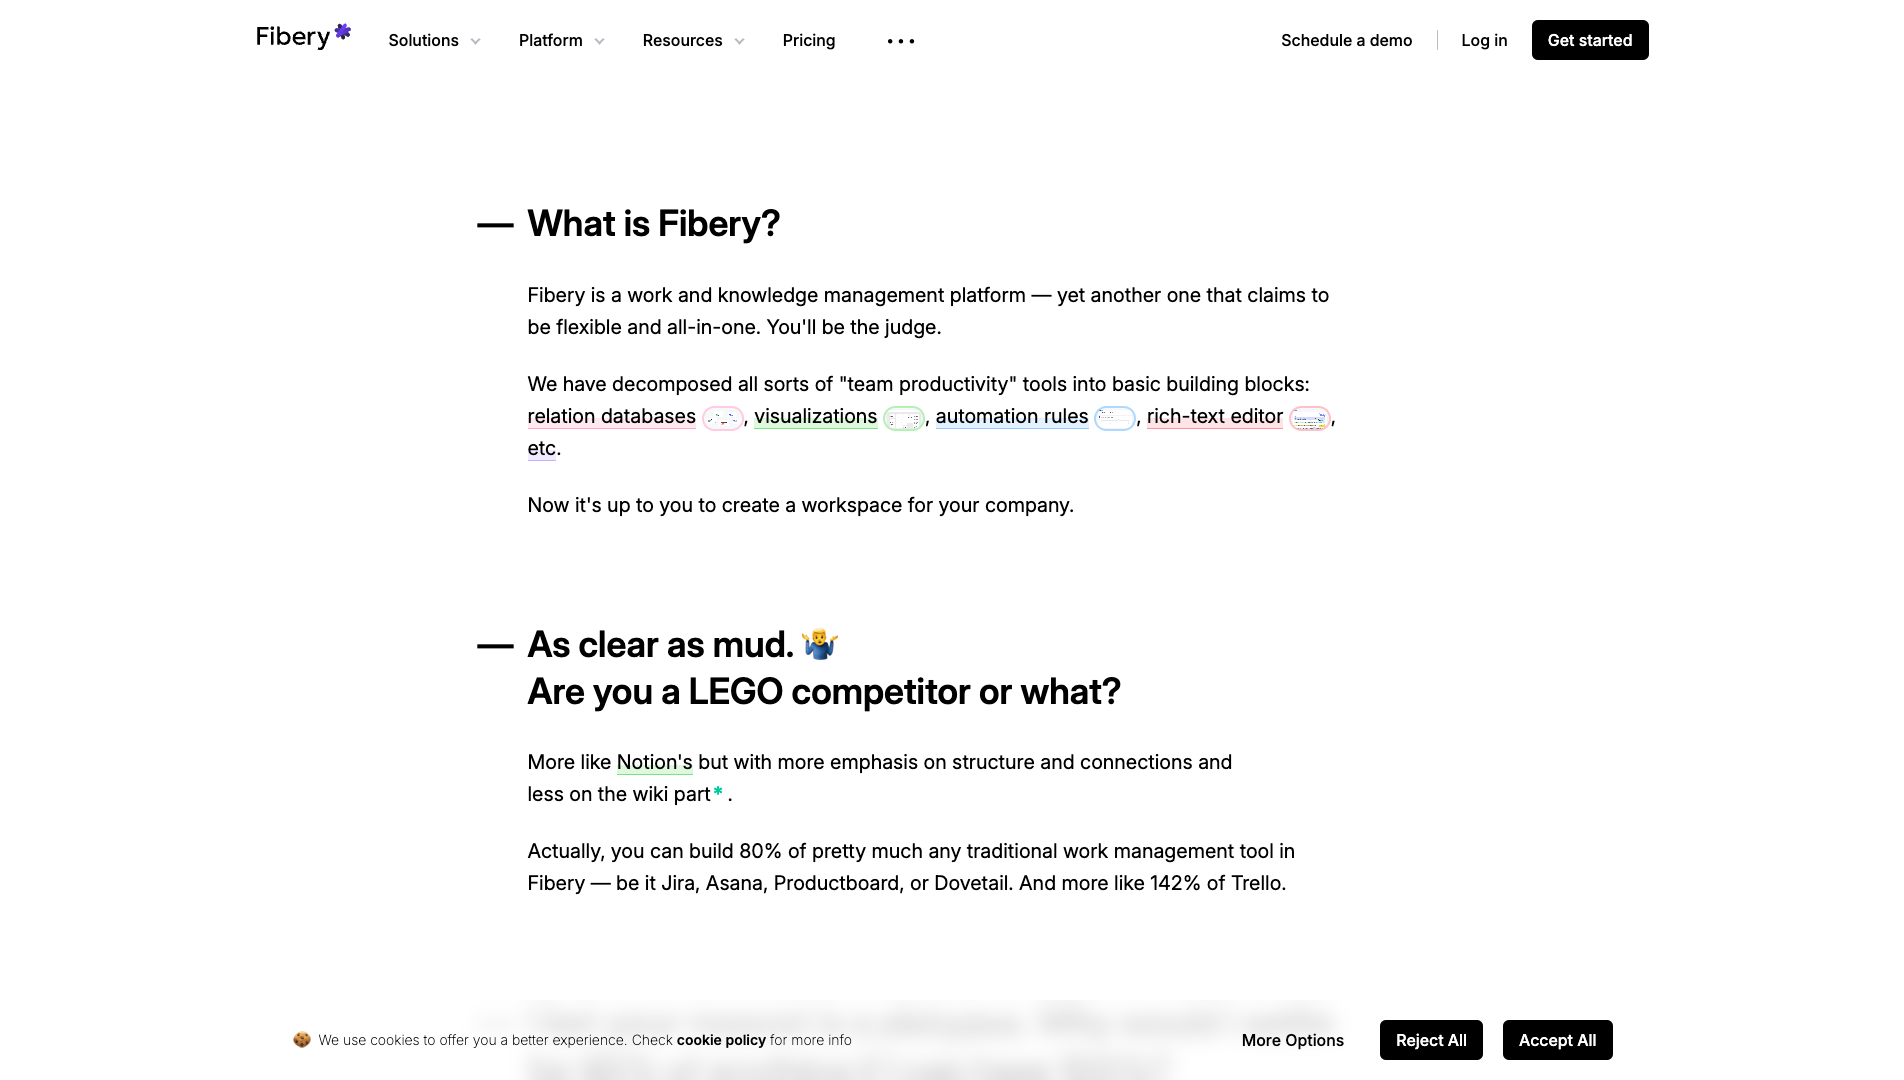Click the green asterisk footnote marker
Viewport: 1904px width, 1080px height.
pos(718,792)
